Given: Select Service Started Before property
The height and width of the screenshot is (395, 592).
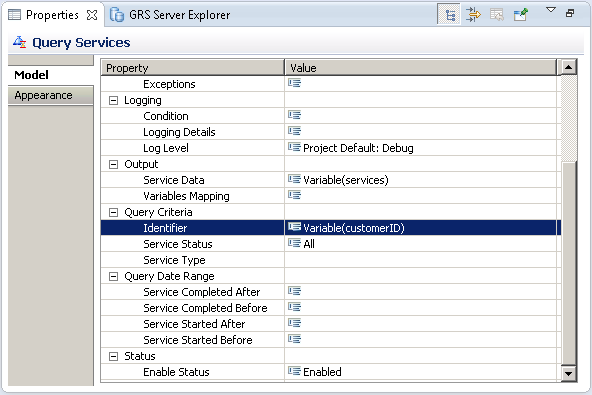Looking at the screenshot, I should point(198,340).
